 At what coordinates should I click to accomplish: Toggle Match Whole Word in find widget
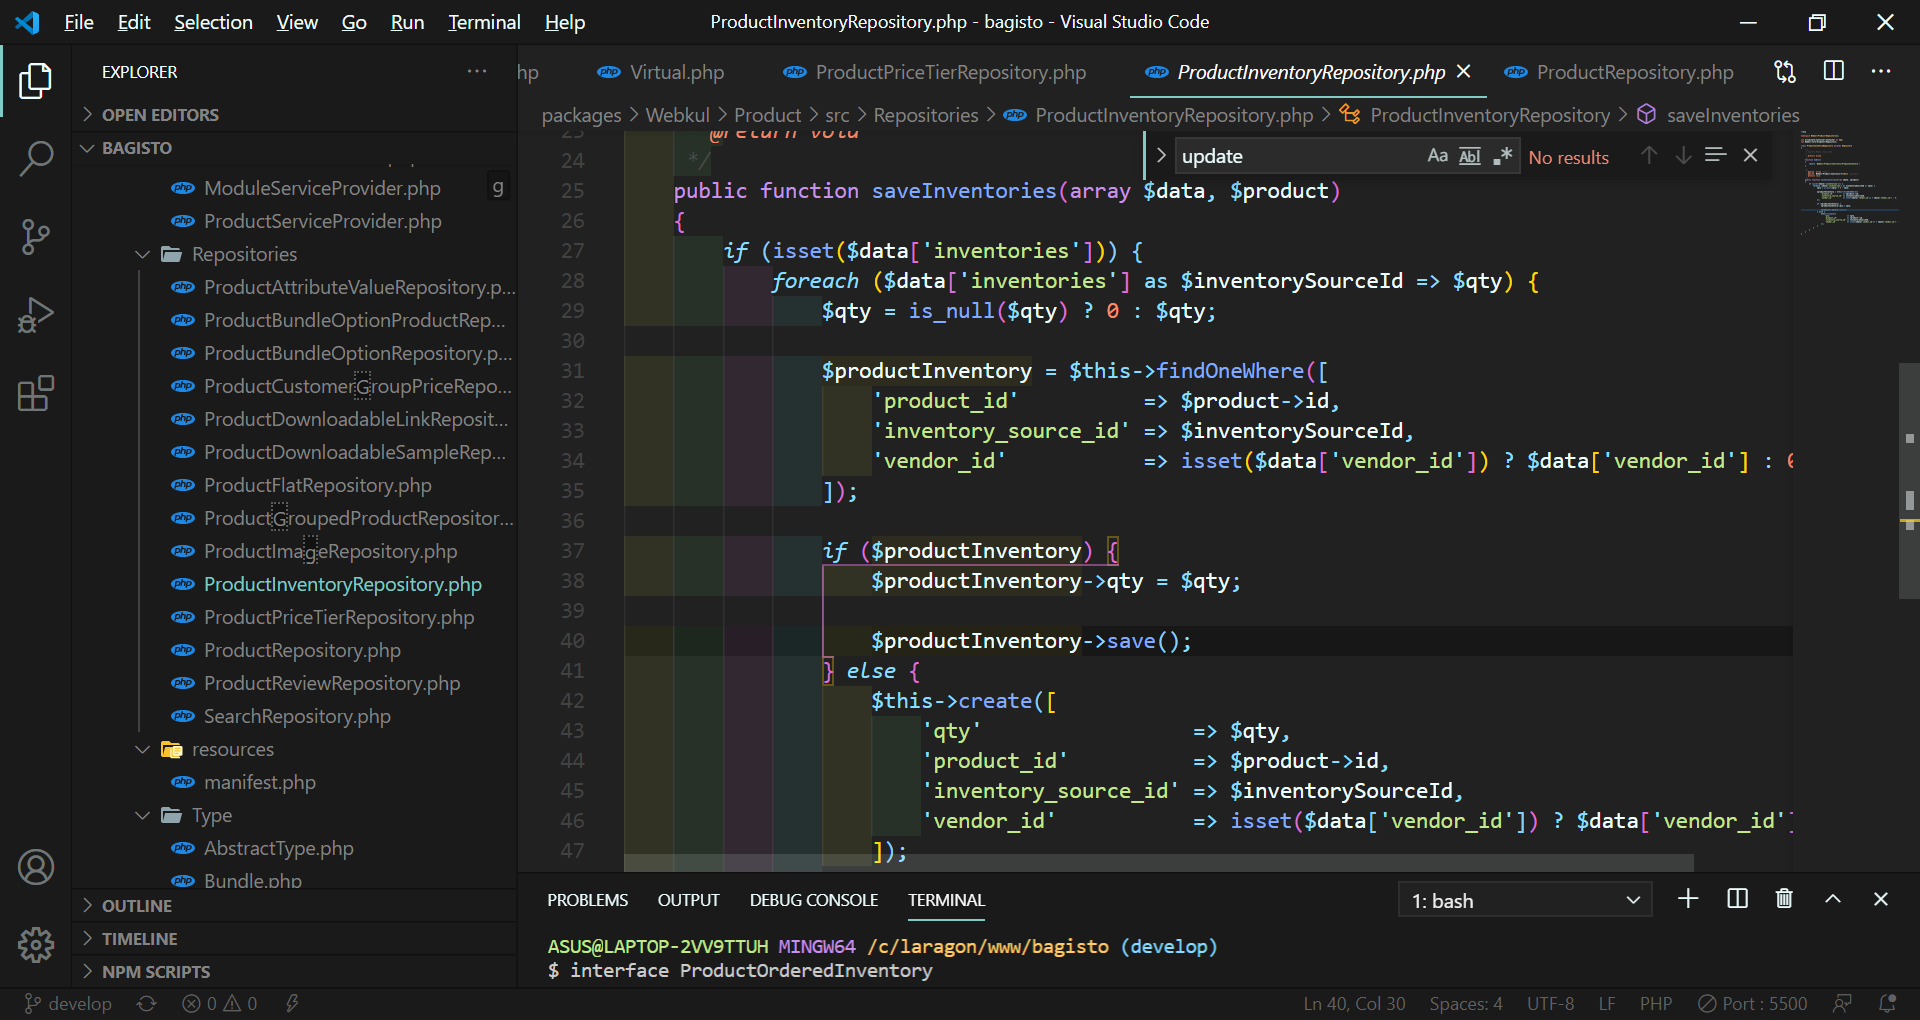[x=1470, y=156]
